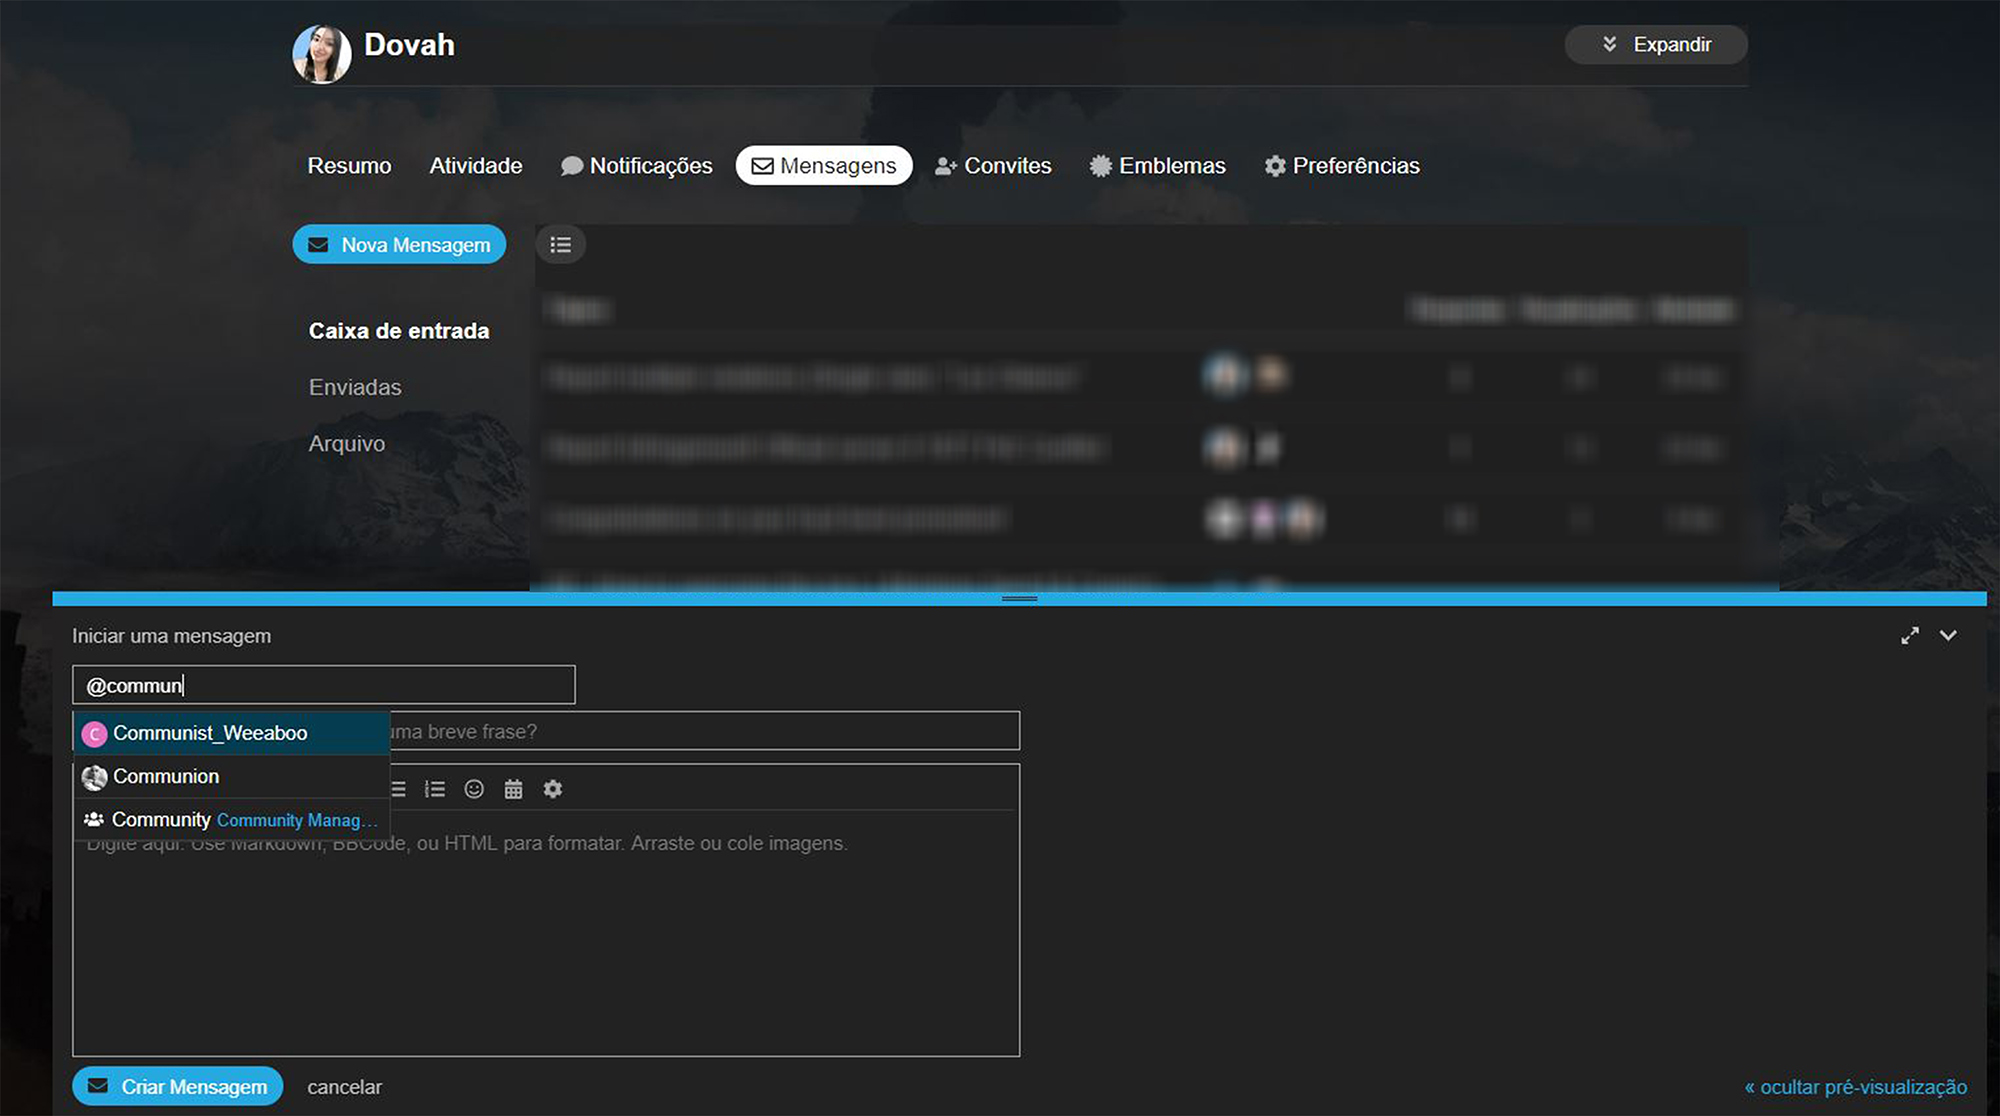The height and width of the screenshot is (1116, 2000).
Task: Hide preview via ocultar pré-visualização
Action: coord(1855,1087)
